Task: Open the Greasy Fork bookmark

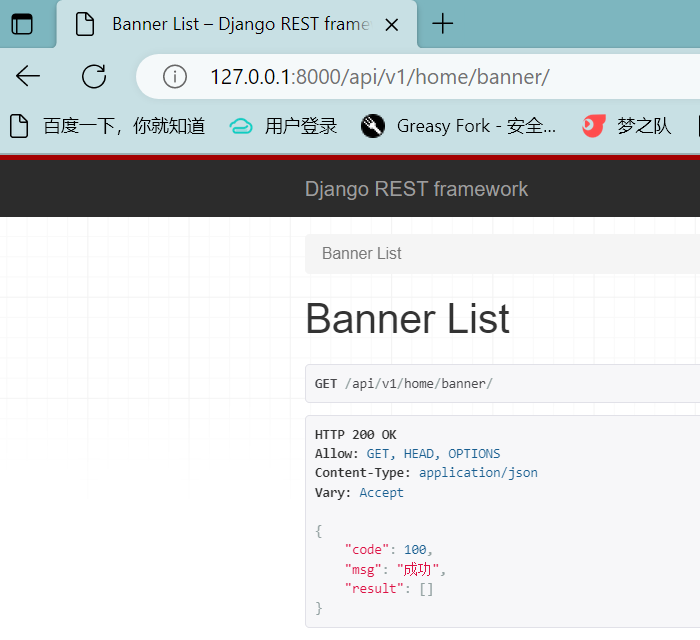Action: click(458, 126)
